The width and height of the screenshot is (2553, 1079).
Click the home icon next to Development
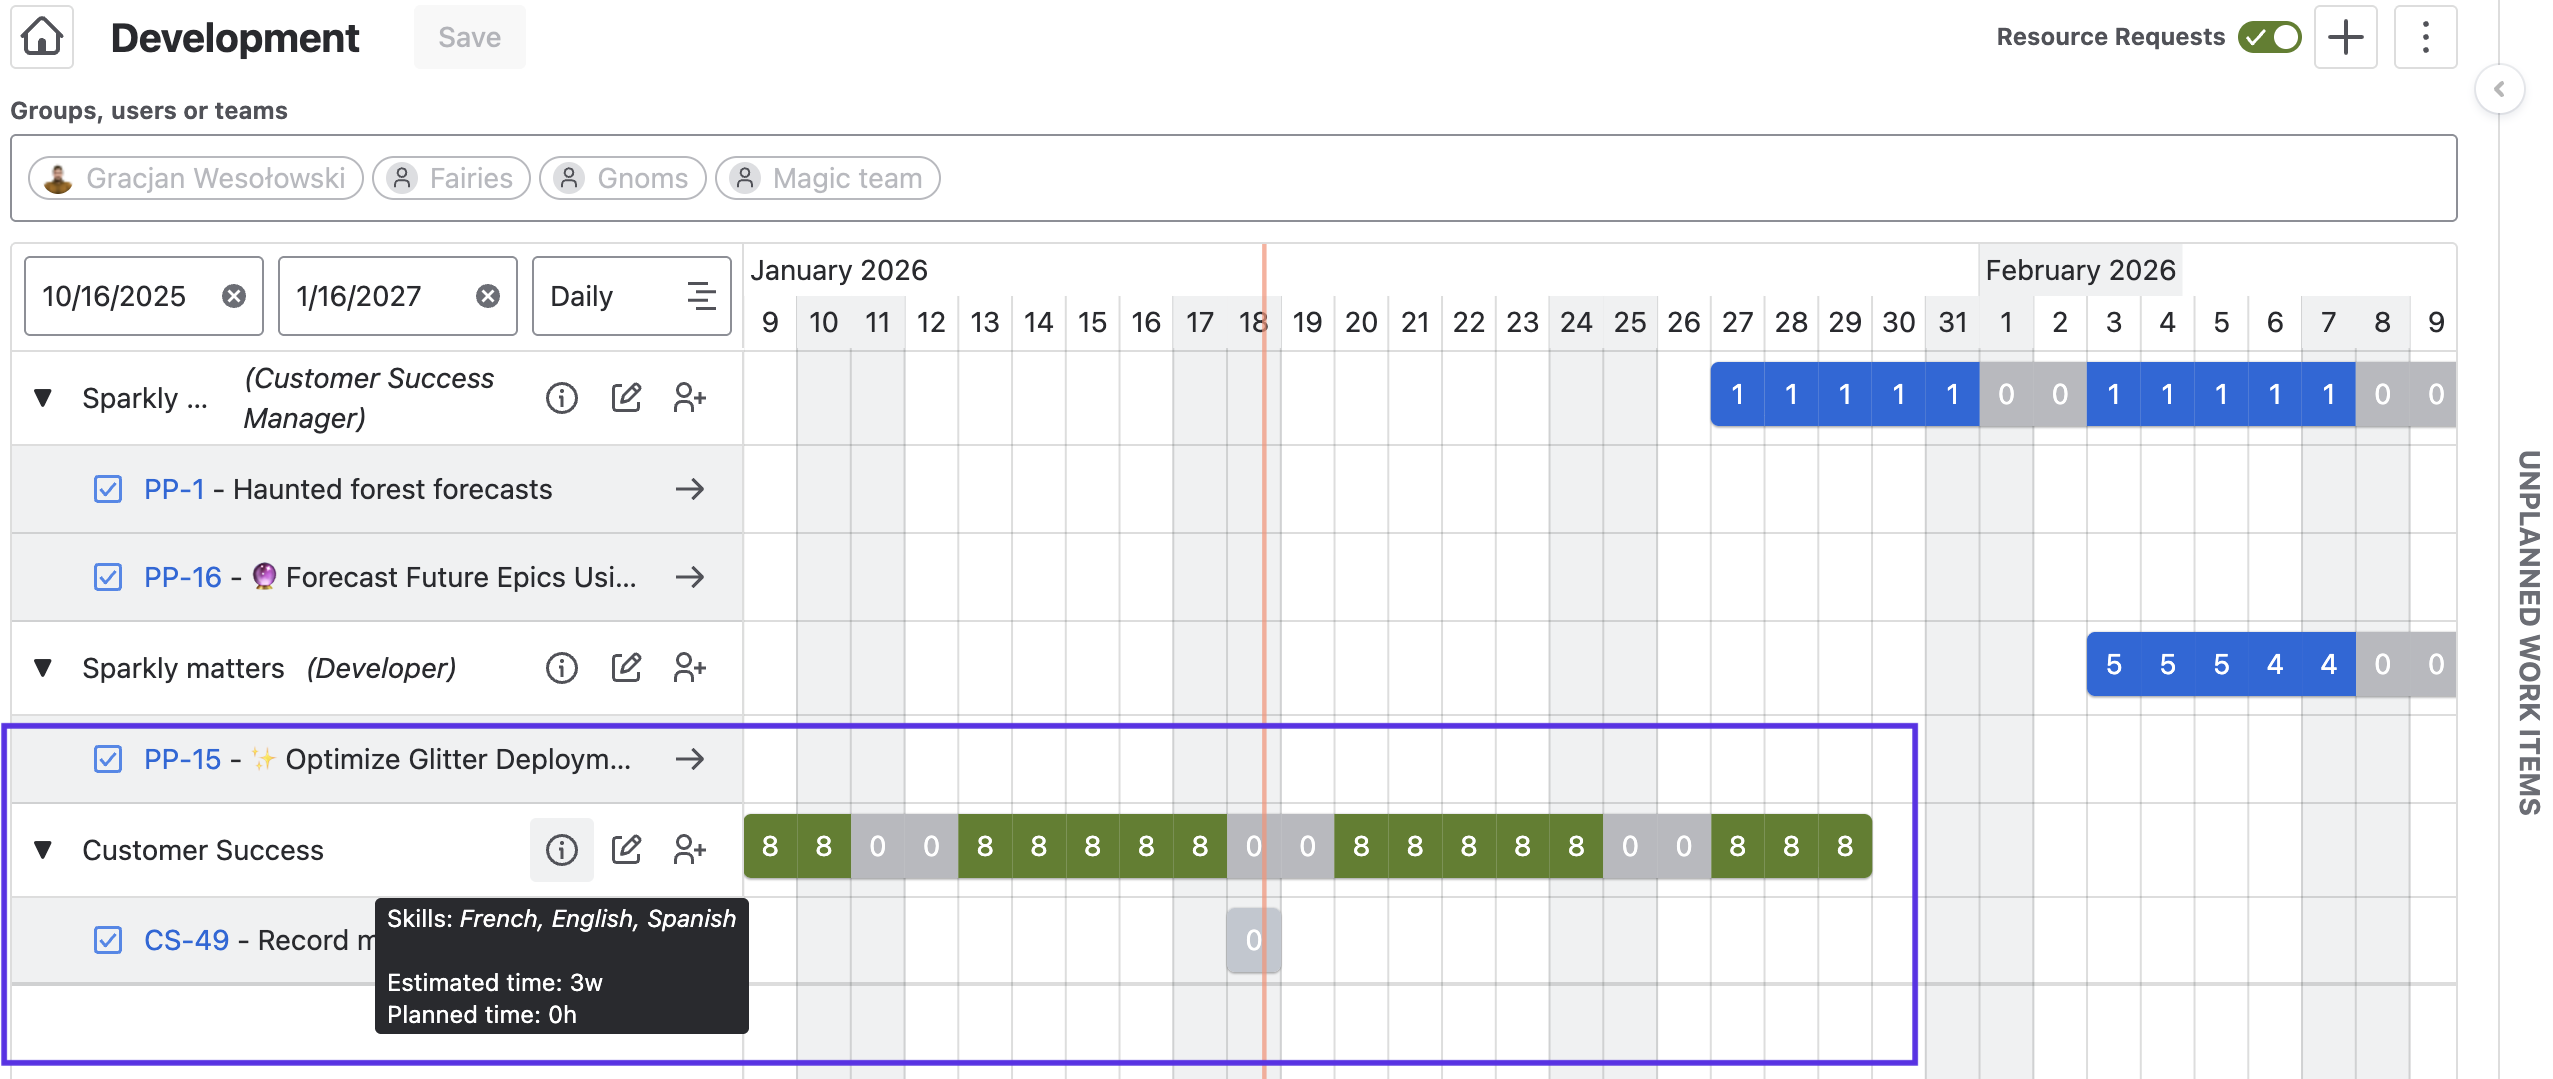[x=42, y=37]
